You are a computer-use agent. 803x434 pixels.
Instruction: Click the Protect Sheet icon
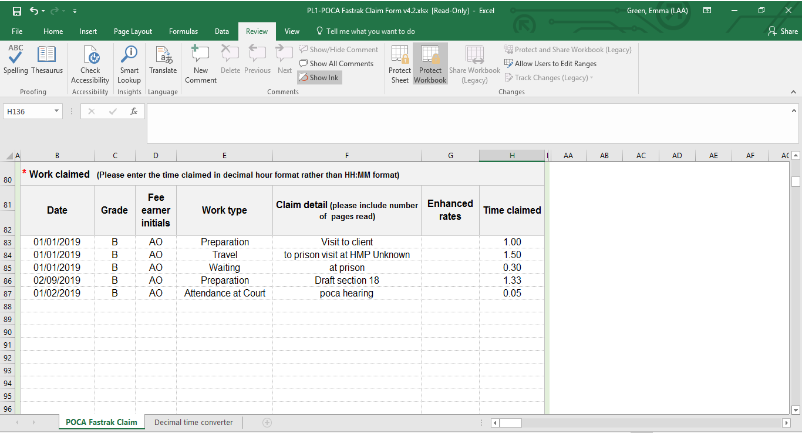pyautogui.click(x=399, y=60)
